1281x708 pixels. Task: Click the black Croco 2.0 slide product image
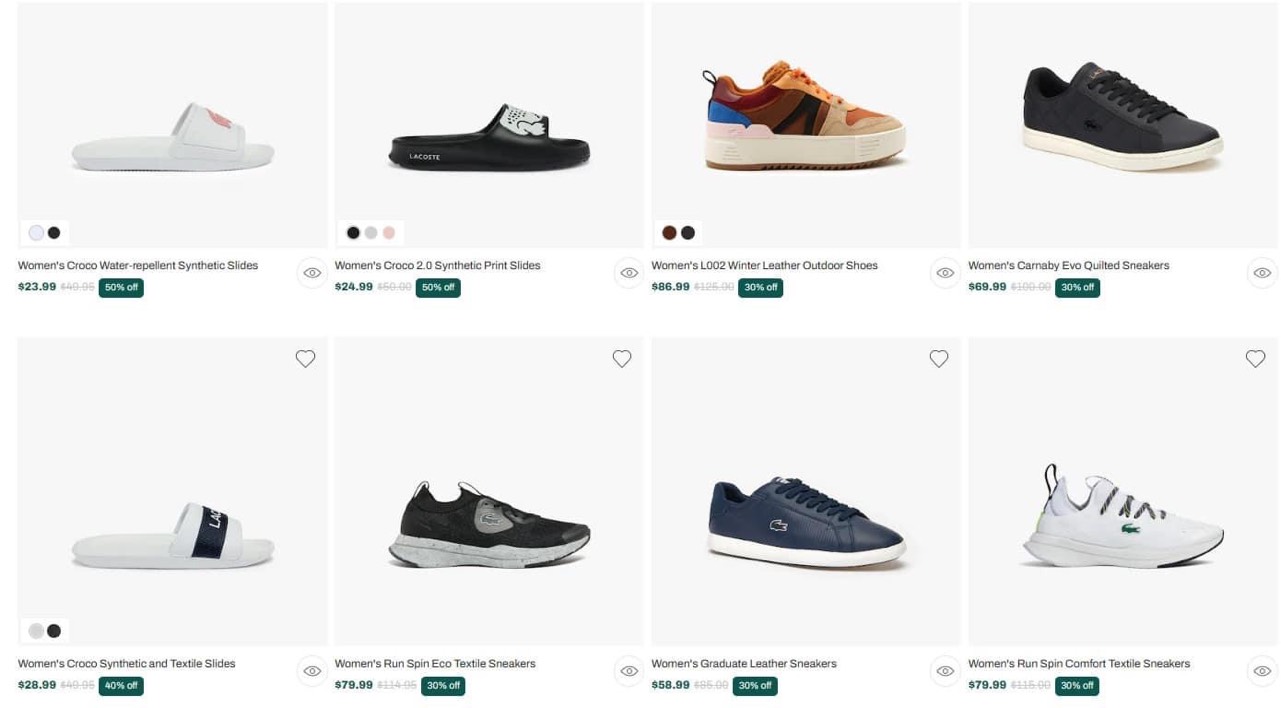pos(489,138)
